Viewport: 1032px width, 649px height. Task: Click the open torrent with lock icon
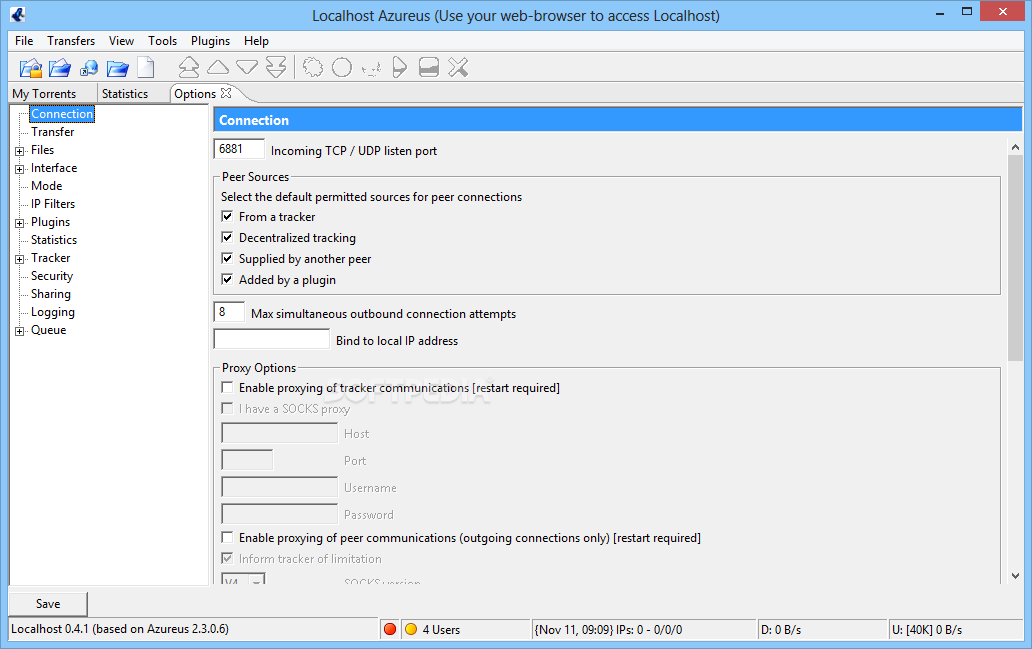click(30, 68)
